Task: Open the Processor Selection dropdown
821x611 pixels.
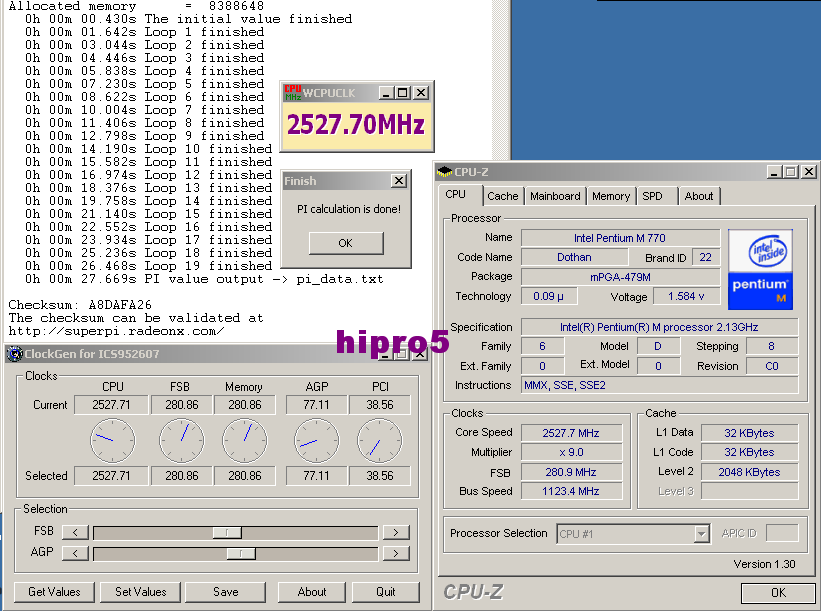Action: point(701,534)
